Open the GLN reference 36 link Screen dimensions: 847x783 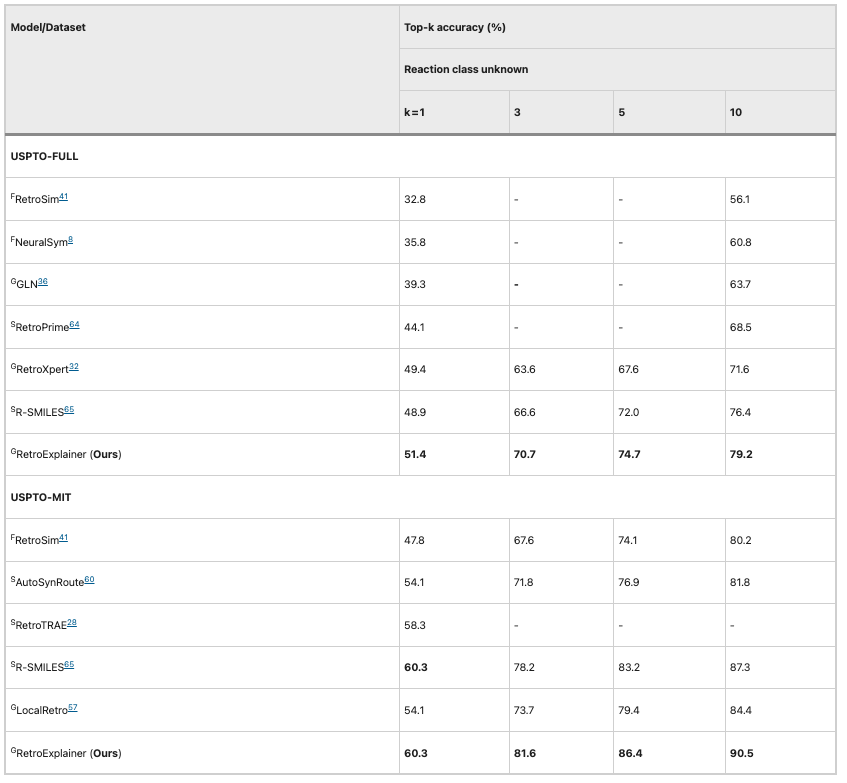tap(43, 282)
